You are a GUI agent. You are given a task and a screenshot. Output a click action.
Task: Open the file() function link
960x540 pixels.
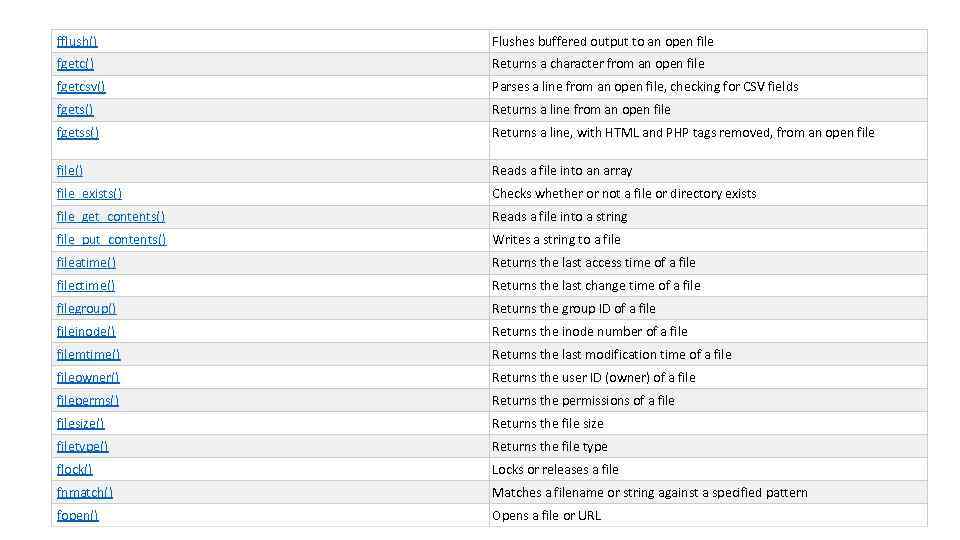(70, 171)
